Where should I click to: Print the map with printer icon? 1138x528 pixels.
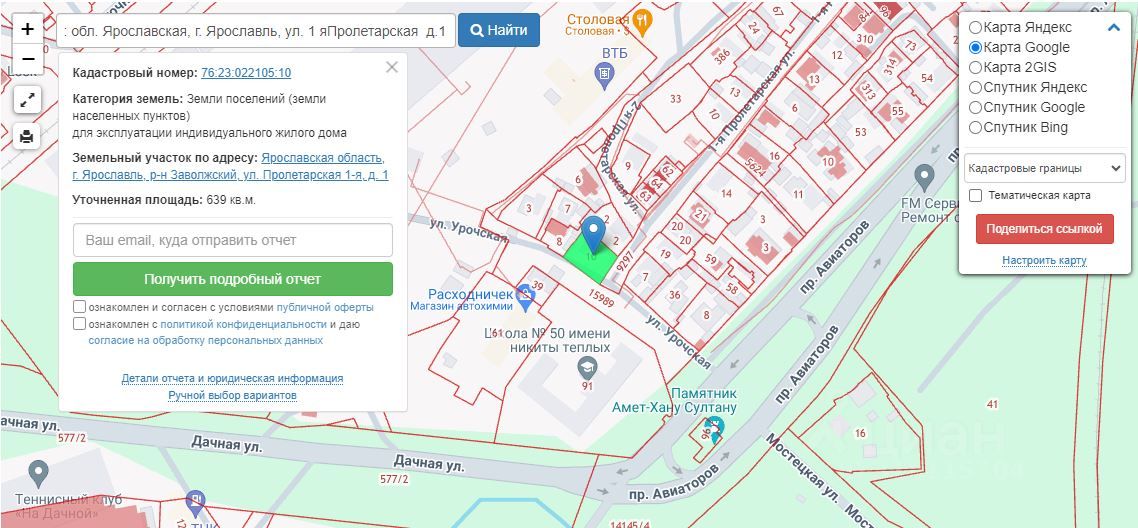(x=27, y=136)
